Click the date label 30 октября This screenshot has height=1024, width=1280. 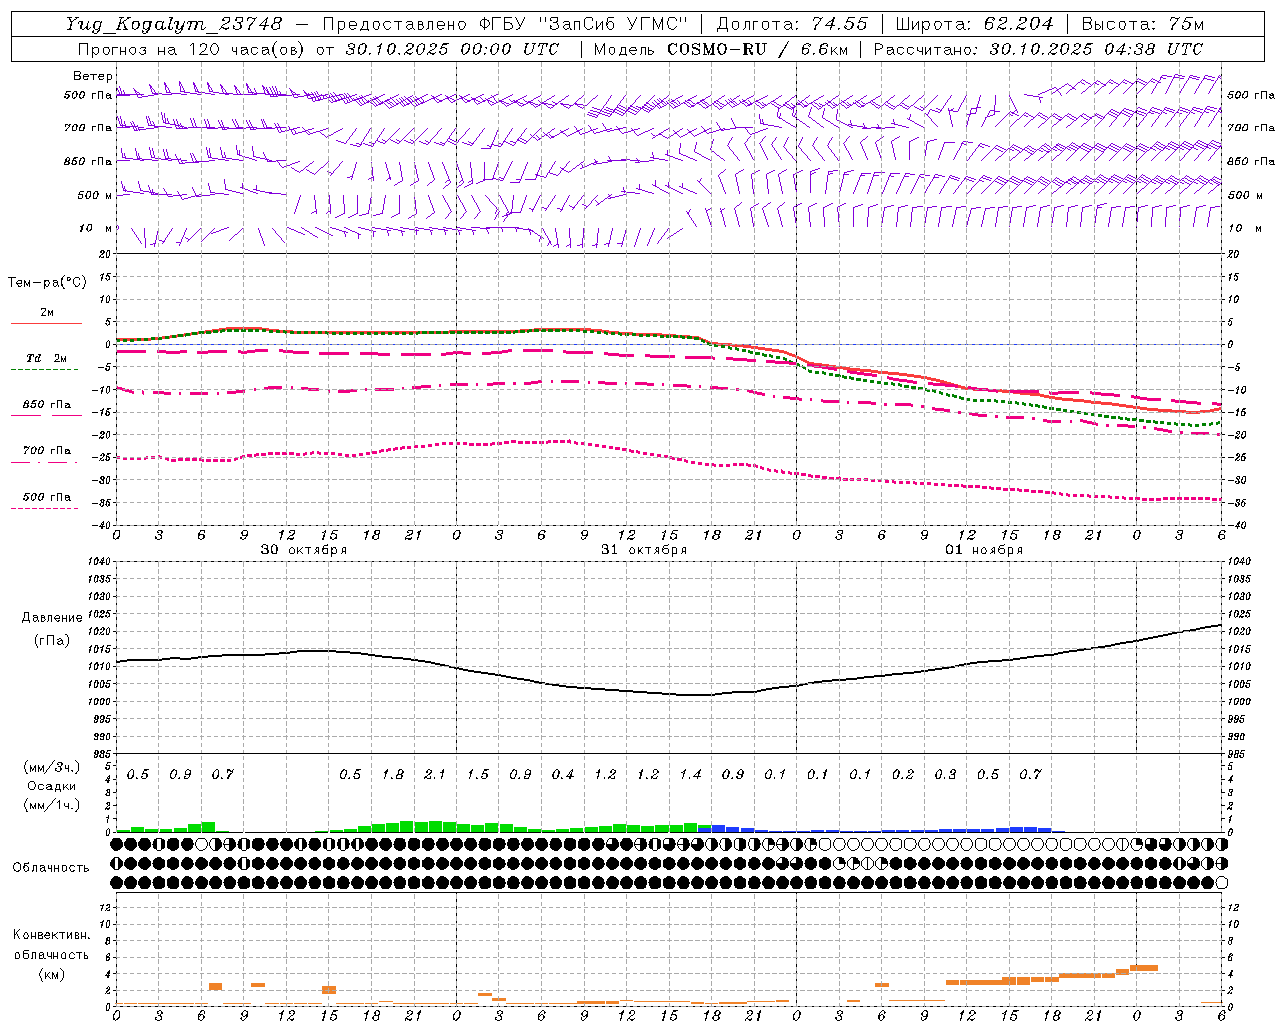(304, 550)
